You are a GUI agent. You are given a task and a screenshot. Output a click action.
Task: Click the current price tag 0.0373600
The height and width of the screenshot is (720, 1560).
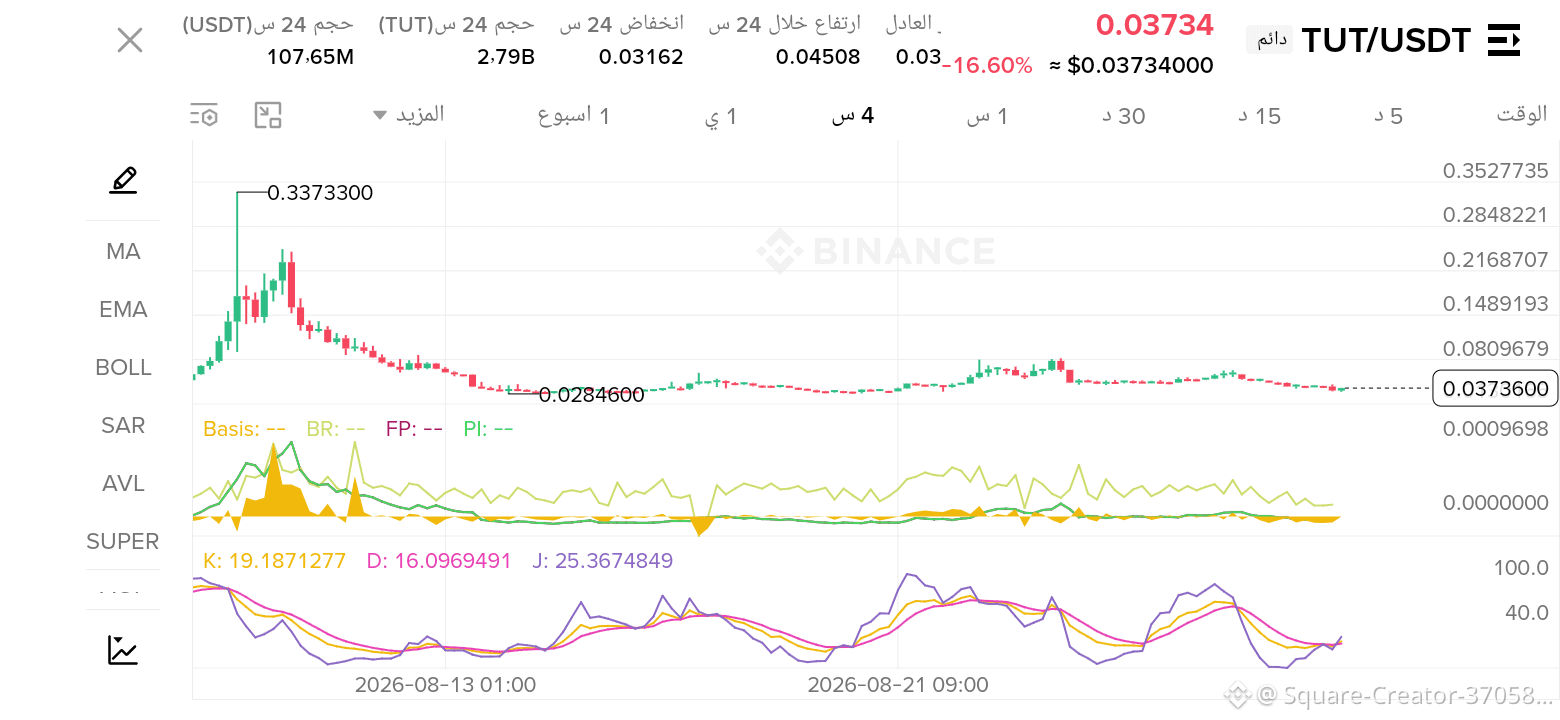pyautogui.click(x=1495, y=389)
